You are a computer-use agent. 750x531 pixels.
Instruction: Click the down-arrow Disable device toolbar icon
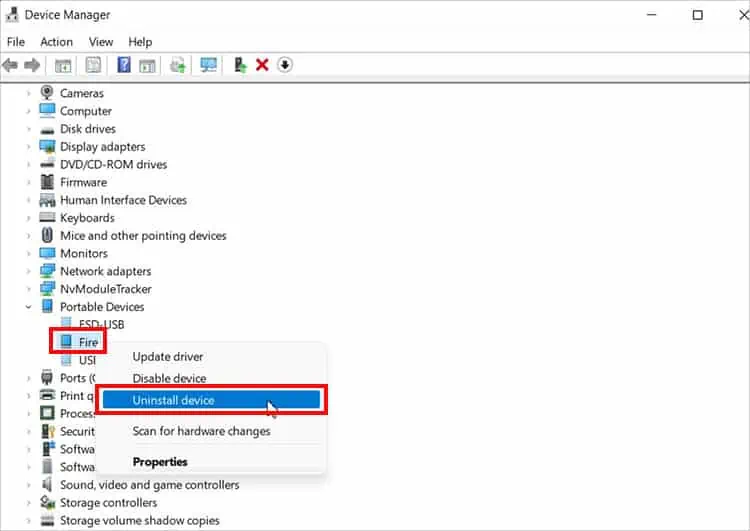click(x=285, y=65)
